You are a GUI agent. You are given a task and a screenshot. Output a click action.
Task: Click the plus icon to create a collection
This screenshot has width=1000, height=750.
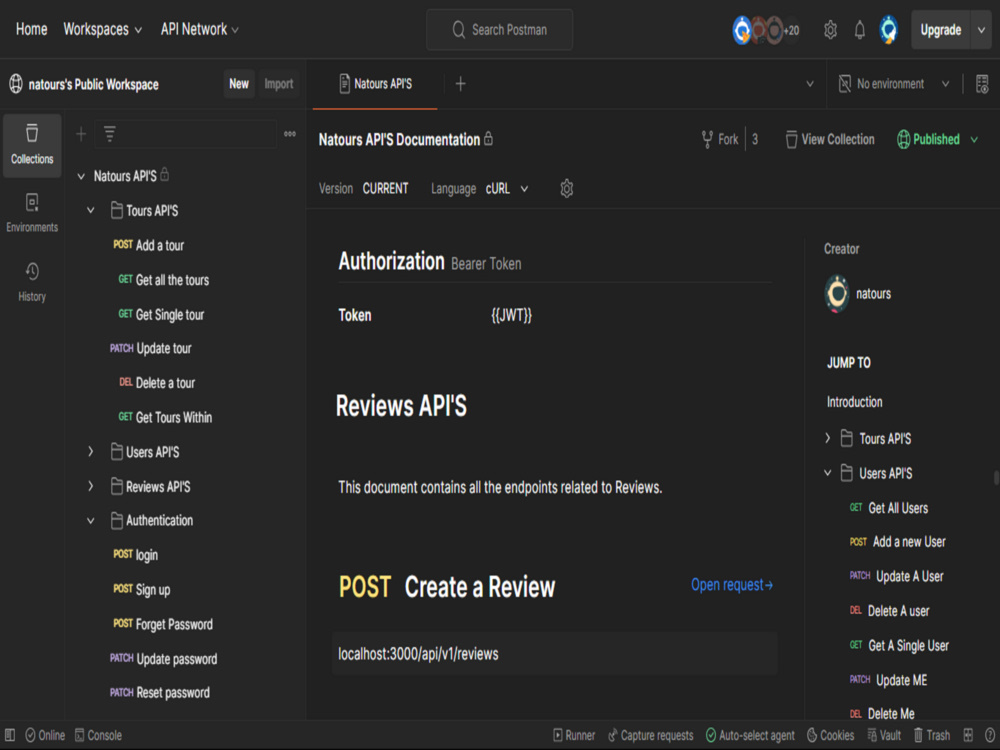pyautogui.click(x=81, y=134)
